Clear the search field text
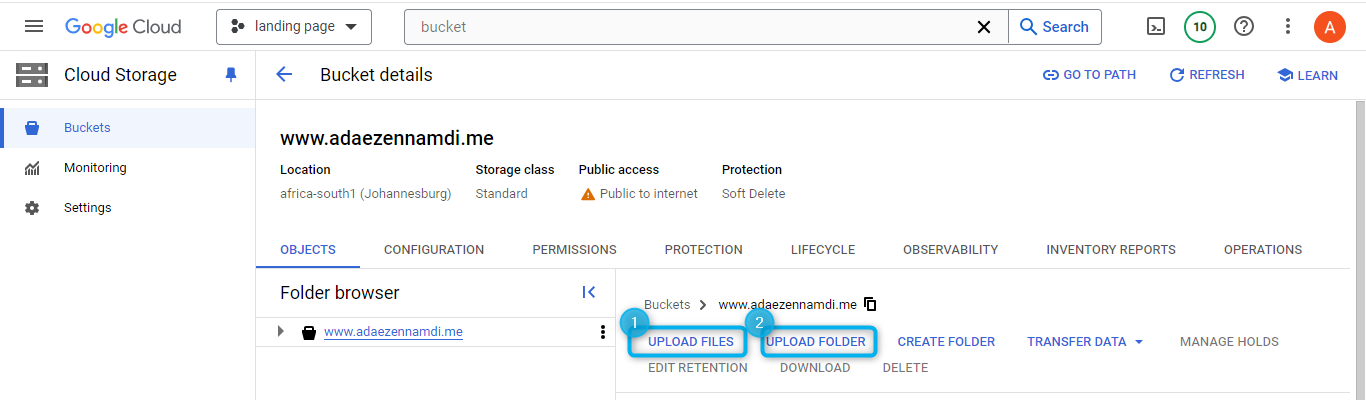 pos(984,27)
